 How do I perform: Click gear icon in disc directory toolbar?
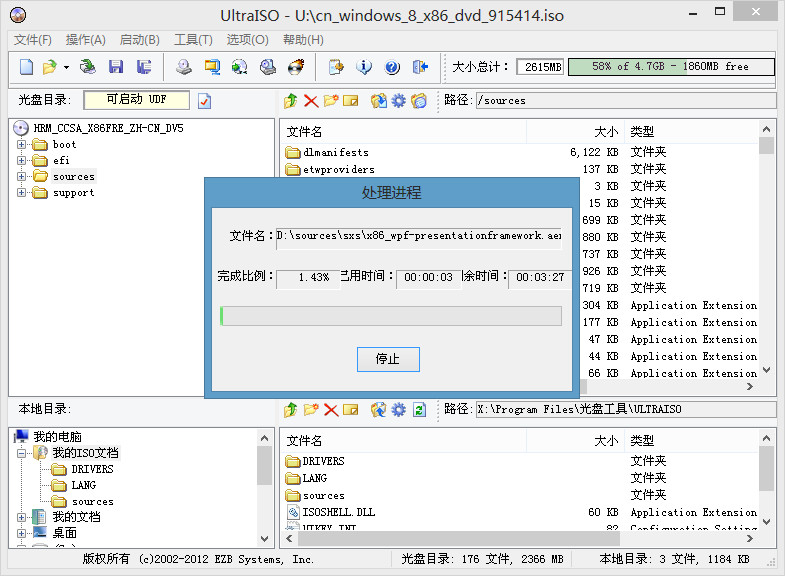click(399, 101)
